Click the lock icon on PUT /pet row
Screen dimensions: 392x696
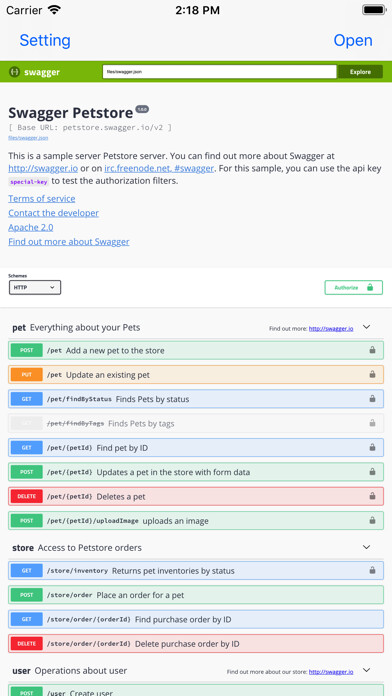(x=372, y=375)
